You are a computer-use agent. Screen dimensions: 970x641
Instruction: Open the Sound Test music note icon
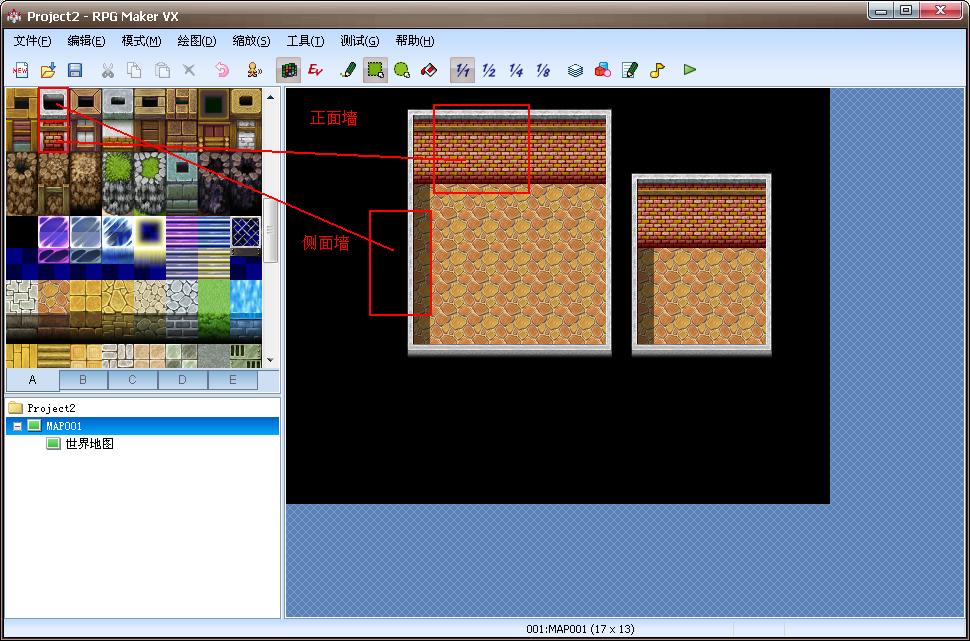coord(657,70)
